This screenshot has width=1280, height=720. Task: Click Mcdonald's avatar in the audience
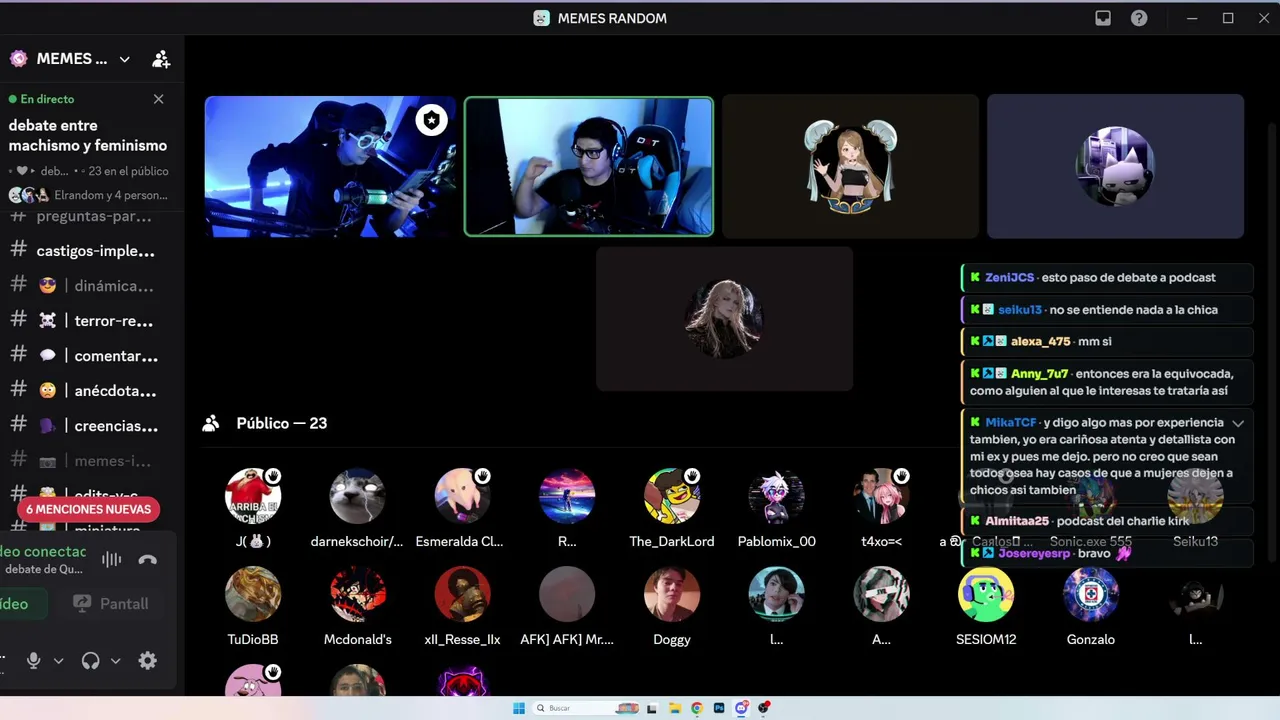pyautogui.click(x=358, y=594)
